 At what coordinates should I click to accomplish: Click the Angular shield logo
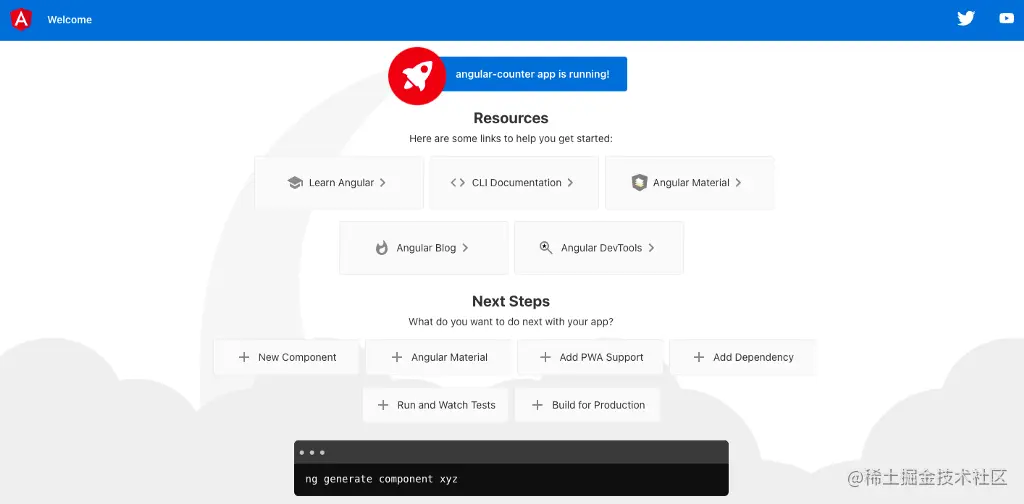tap(22, 20)
